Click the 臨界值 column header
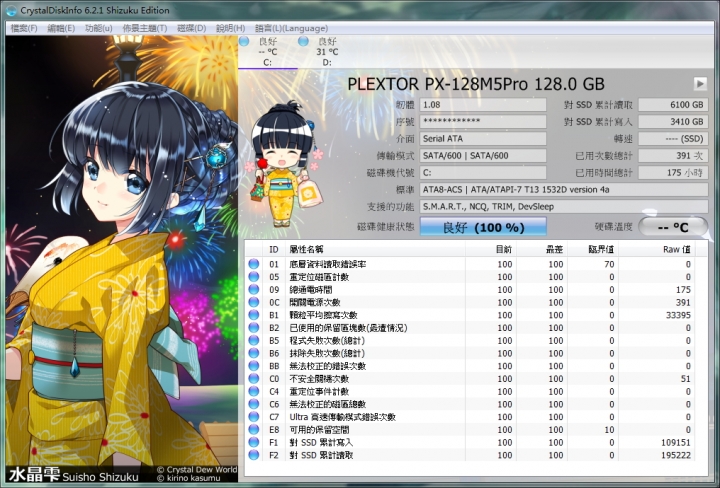Screen dimensions: 720x488 (593, 249)
